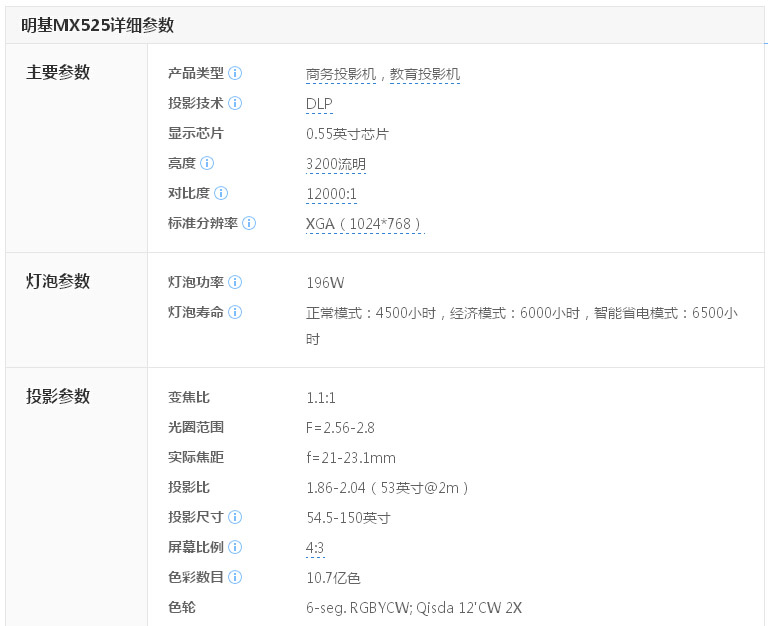Click the 投影技术 label text
The width and height of the screenshot is (771, 626).
click(x=196, y=103)
